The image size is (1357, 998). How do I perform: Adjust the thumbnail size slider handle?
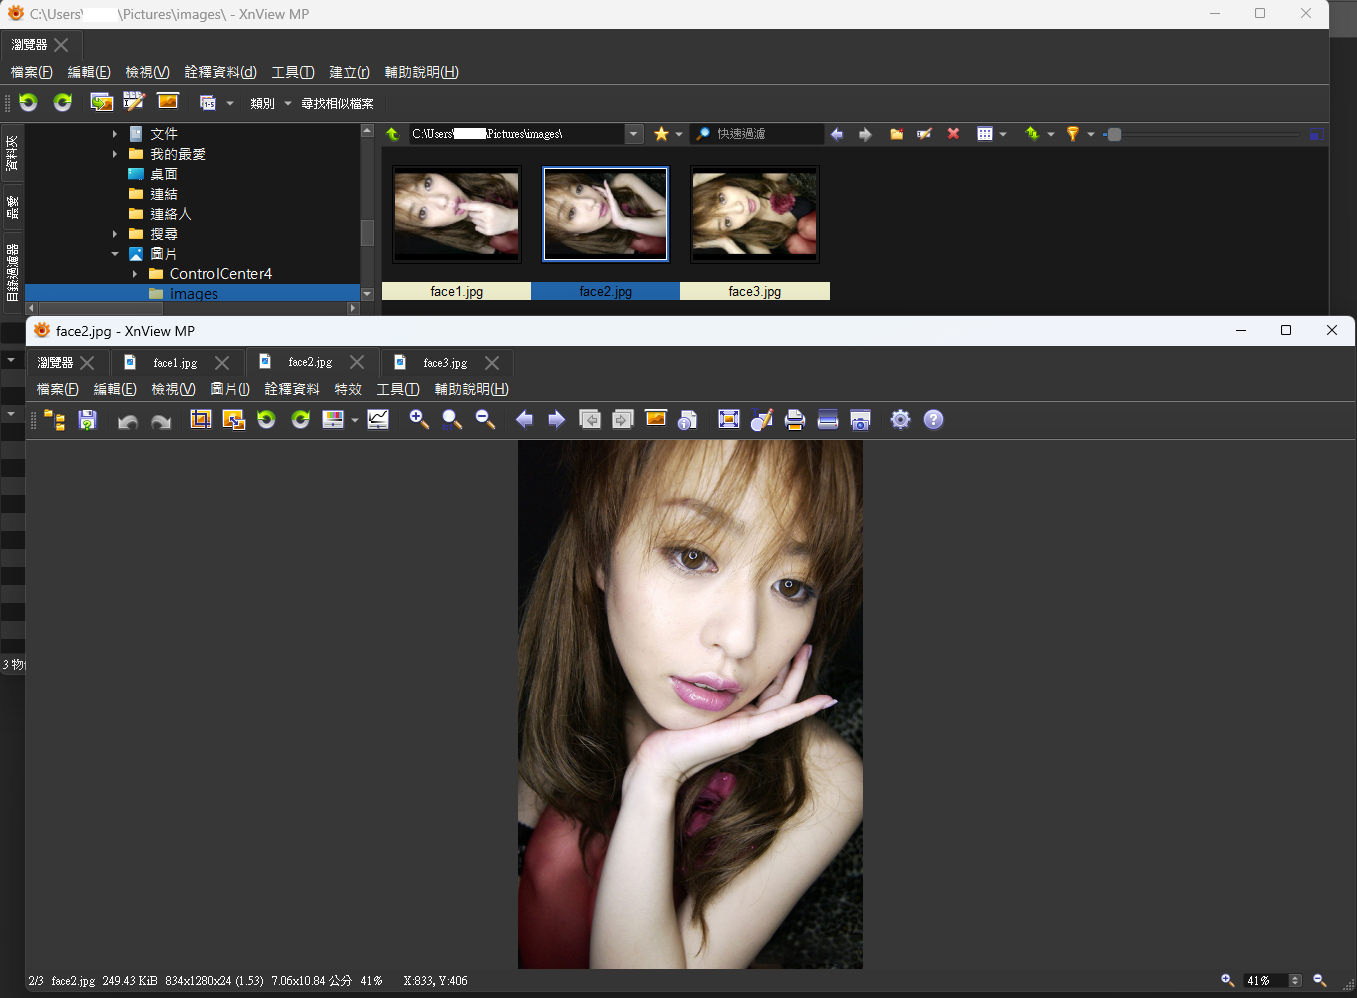click(x=1114, y=134)
